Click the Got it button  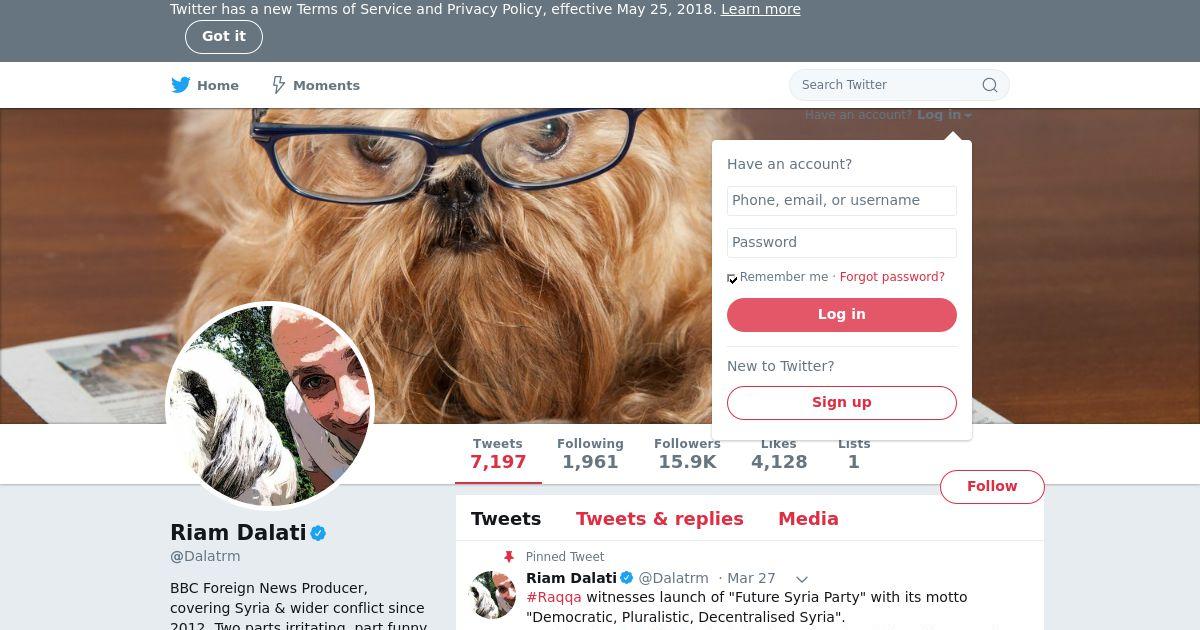pos(224,37)
